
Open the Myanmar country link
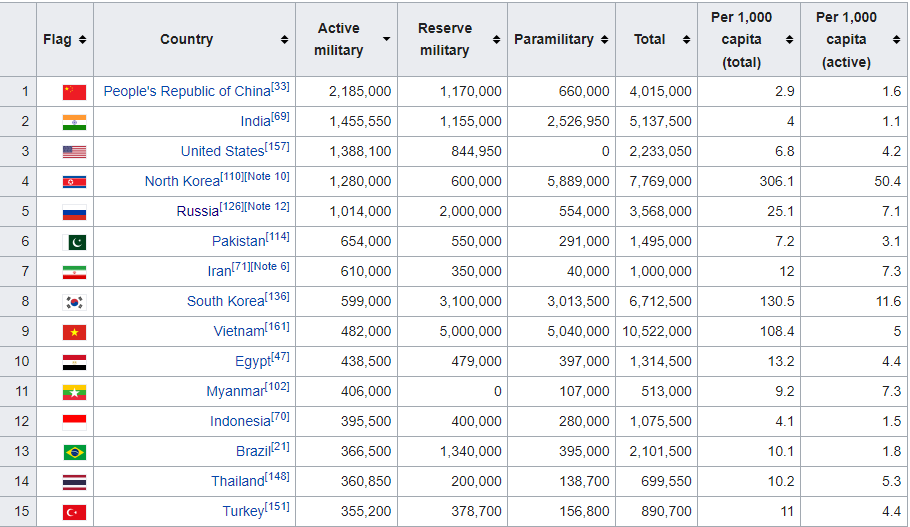pyautogui.click(x=235, y=392)
